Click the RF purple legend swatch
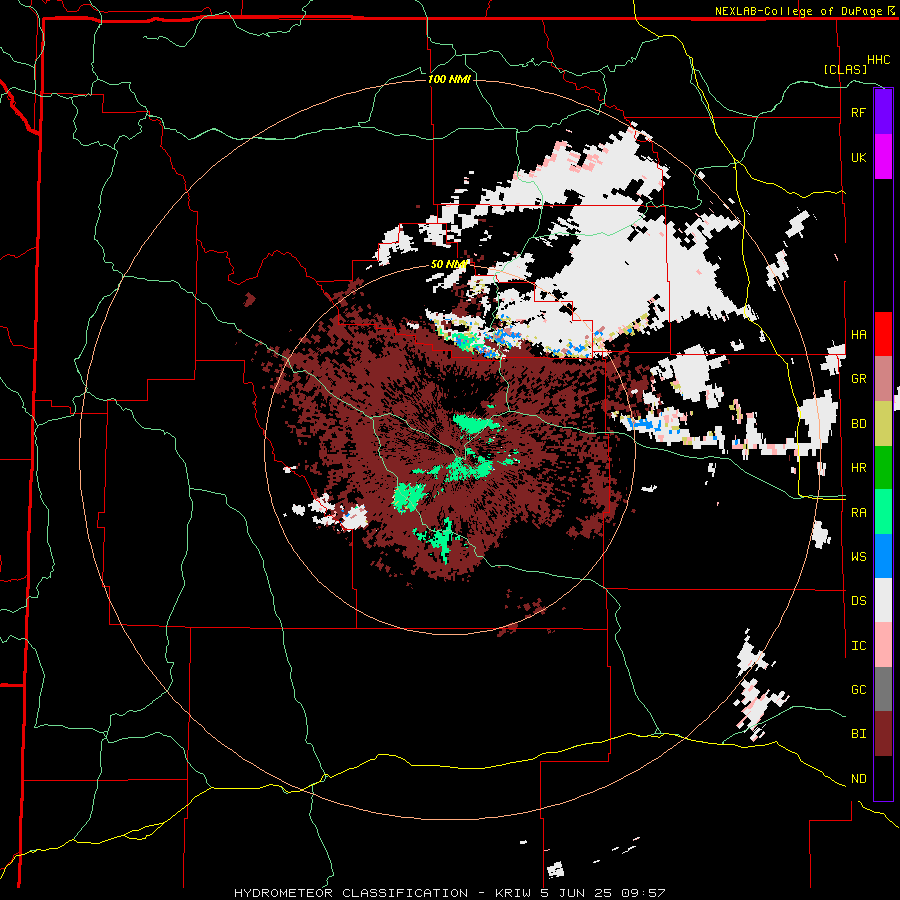900x900 pixels. (x=883, y=112)
